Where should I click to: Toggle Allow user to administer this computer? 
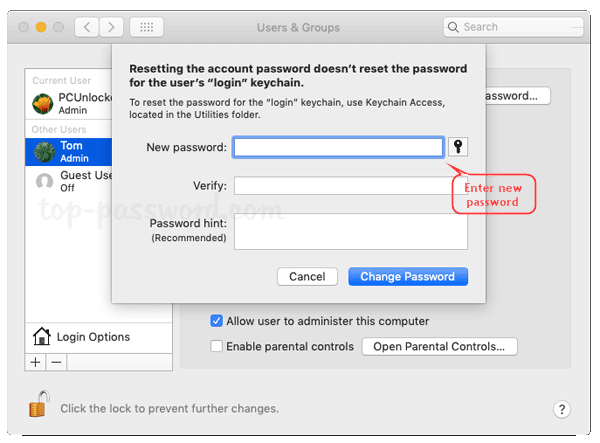coord(216,321)
